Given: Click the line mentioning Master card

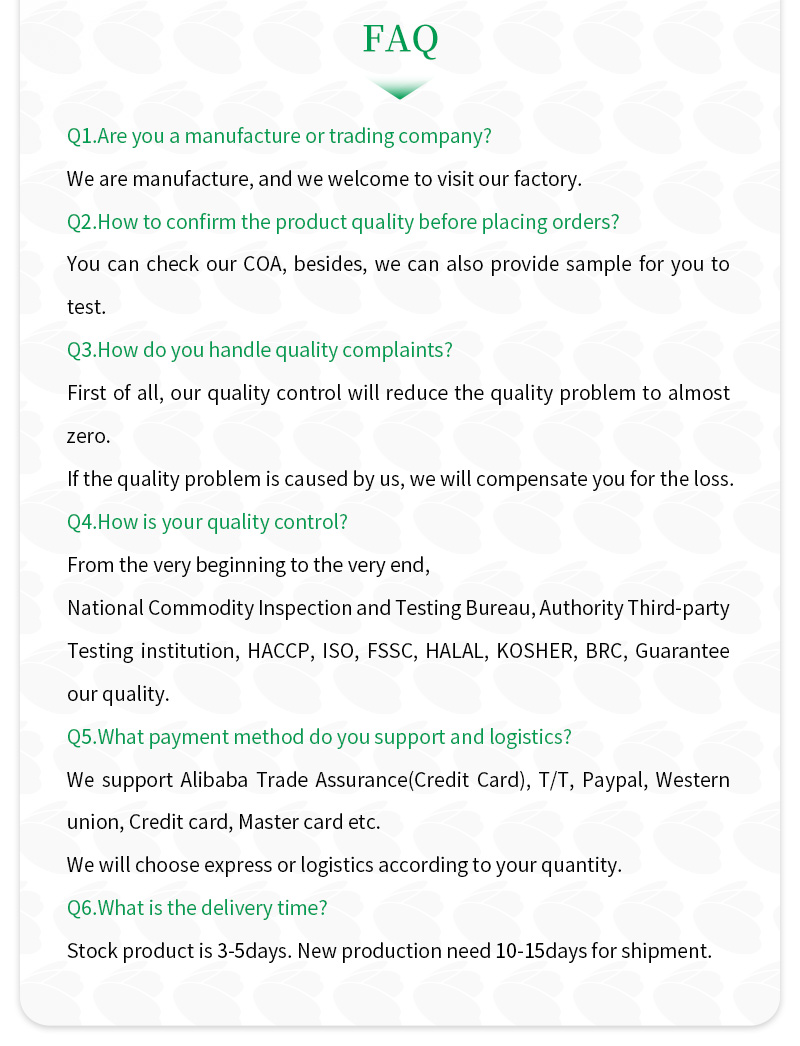Looking at the screenshot, I should tap(223, 823).
